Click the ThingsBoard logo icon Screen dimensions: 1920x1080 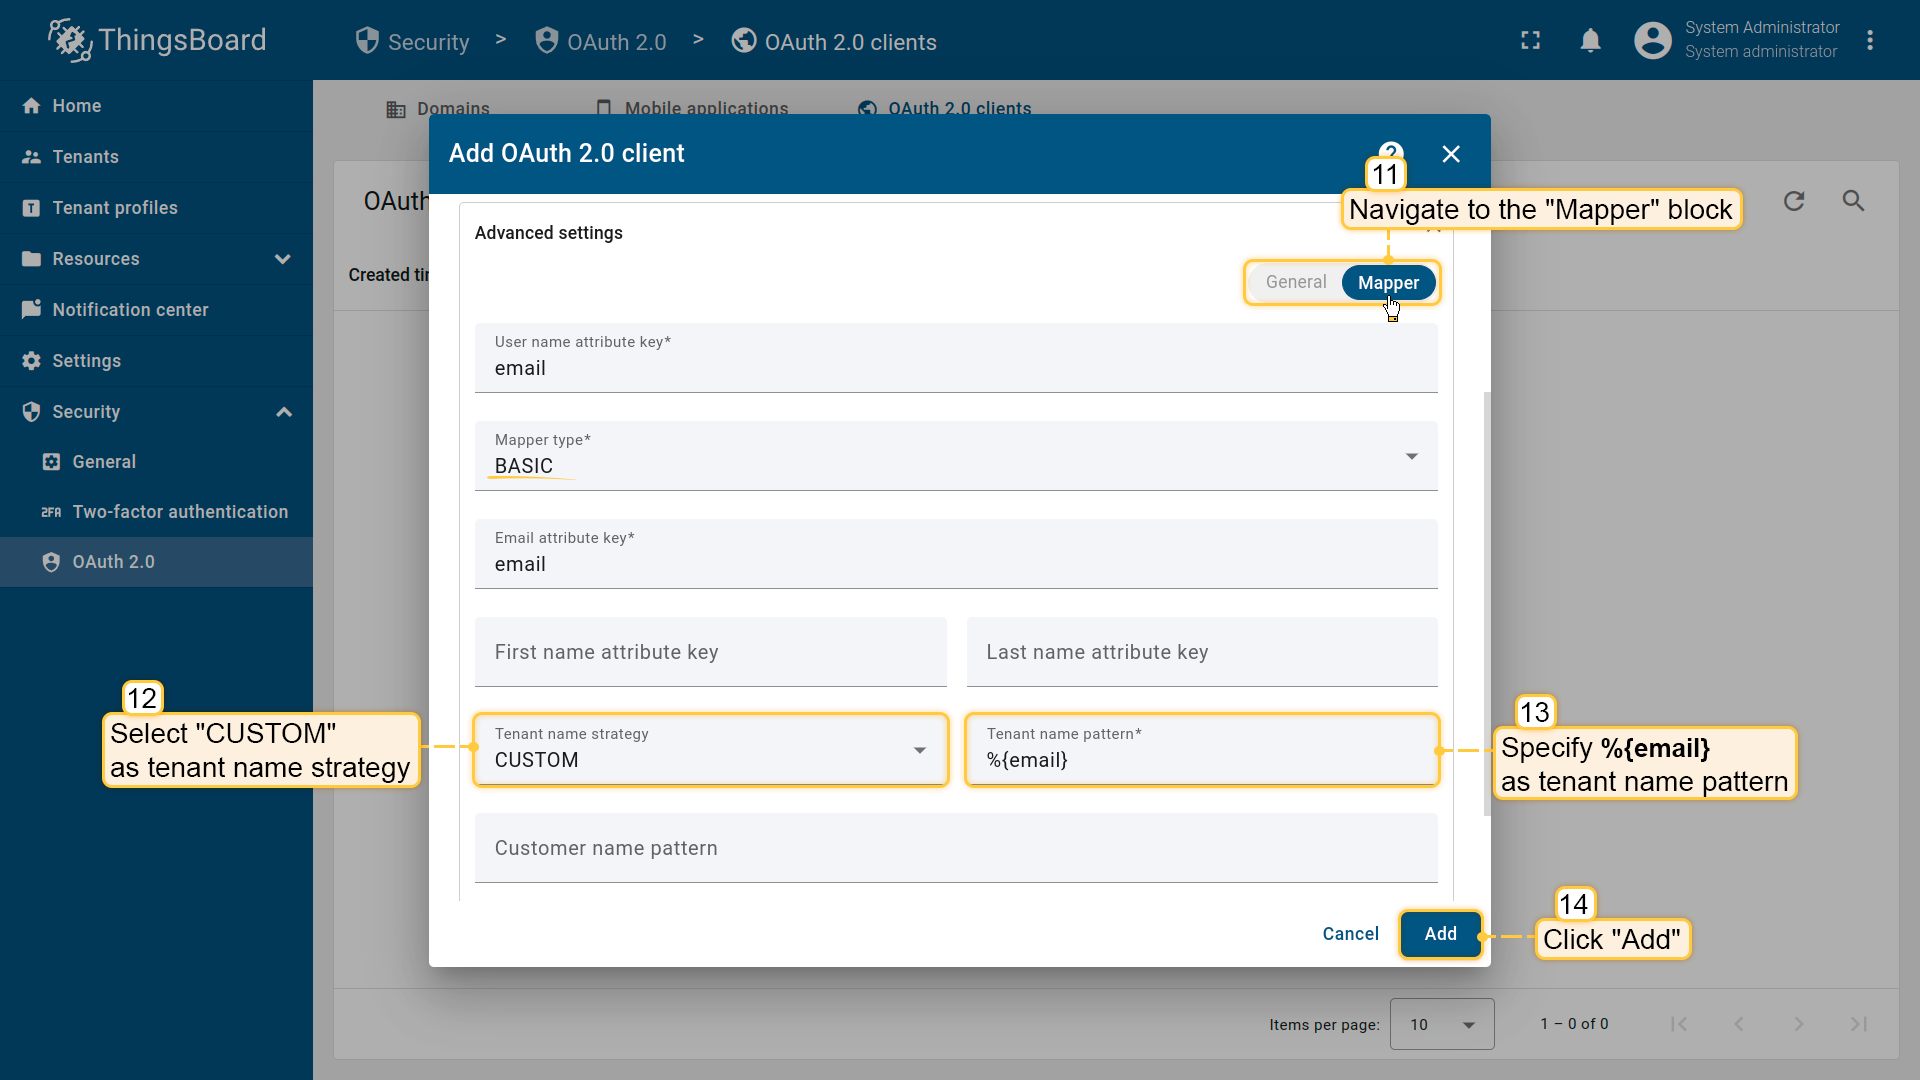pos(69,40)
